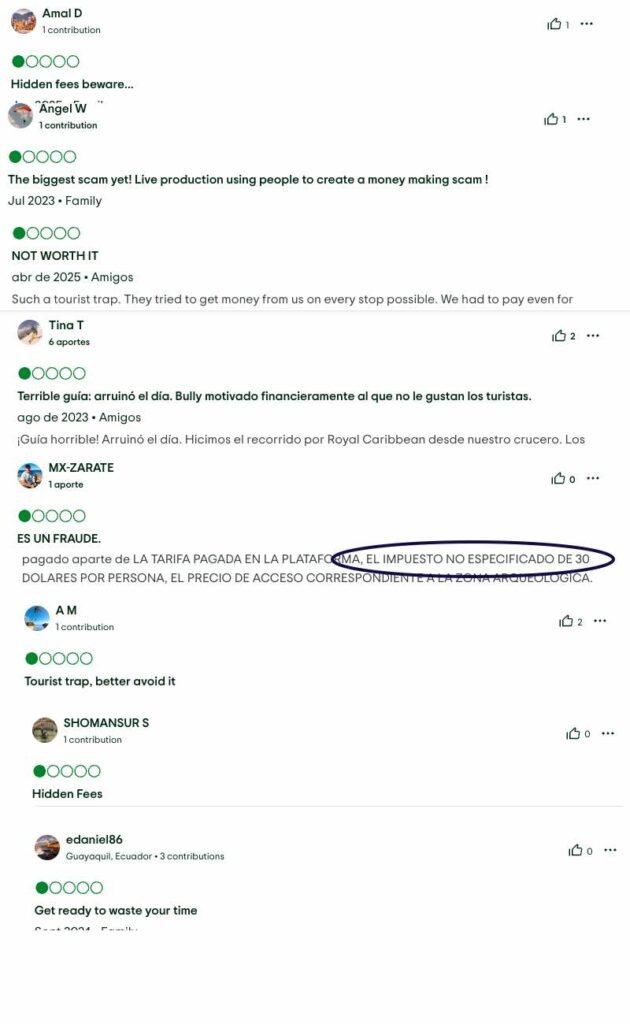The height and width of the screenshot is (1024, 630).
Task: Like A M's review
Action: [566, 621]
